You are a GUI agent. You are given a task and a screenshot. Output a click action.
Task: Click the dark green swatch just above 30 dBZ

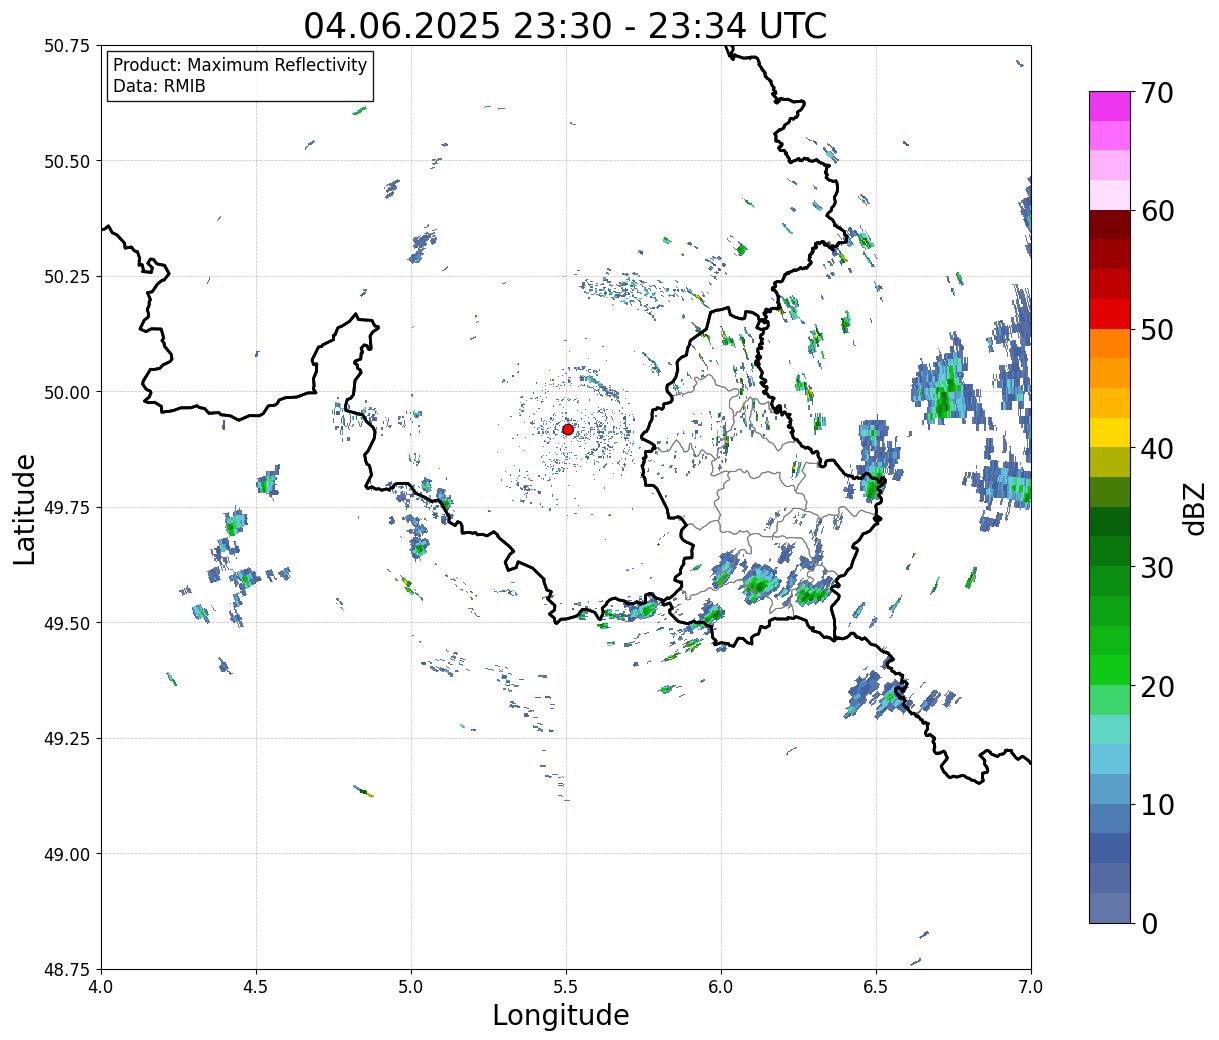[1110, 552]
